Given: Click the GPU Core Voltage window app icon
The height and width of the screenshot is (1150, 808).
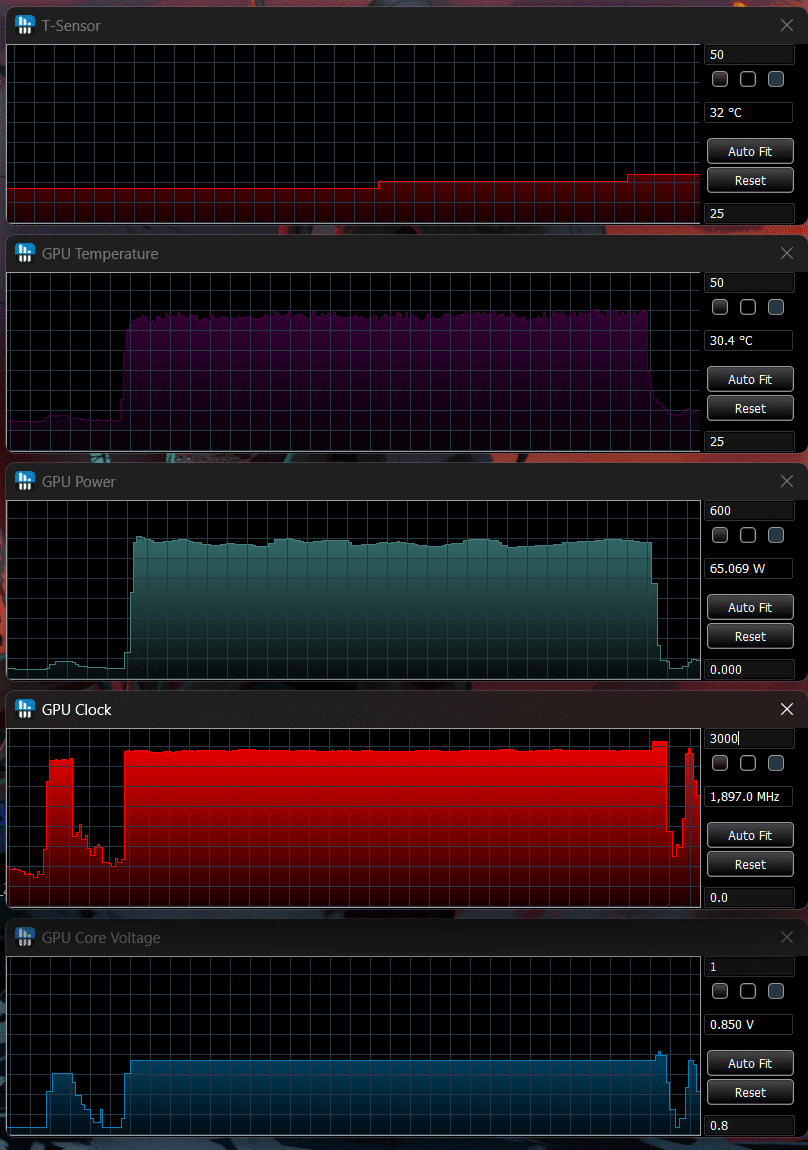Looking at the screenshot, I should tap(24, 937).
